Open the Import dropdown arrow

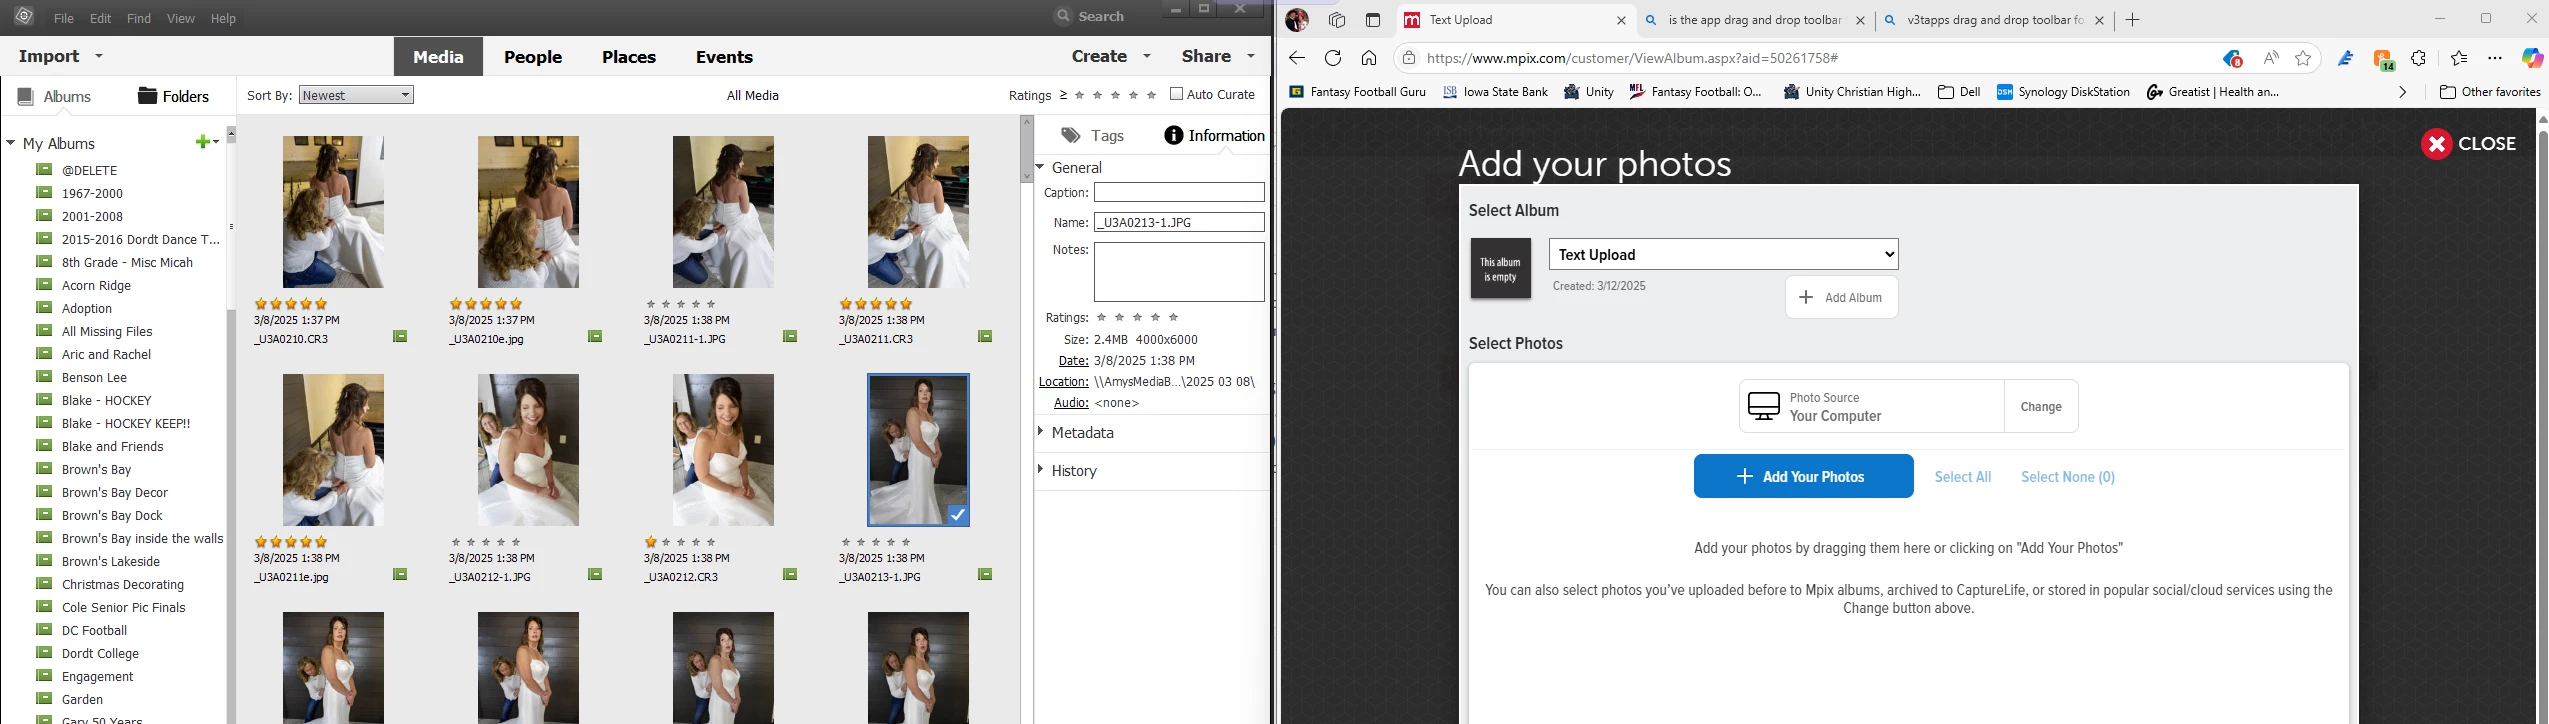point(99,57)
